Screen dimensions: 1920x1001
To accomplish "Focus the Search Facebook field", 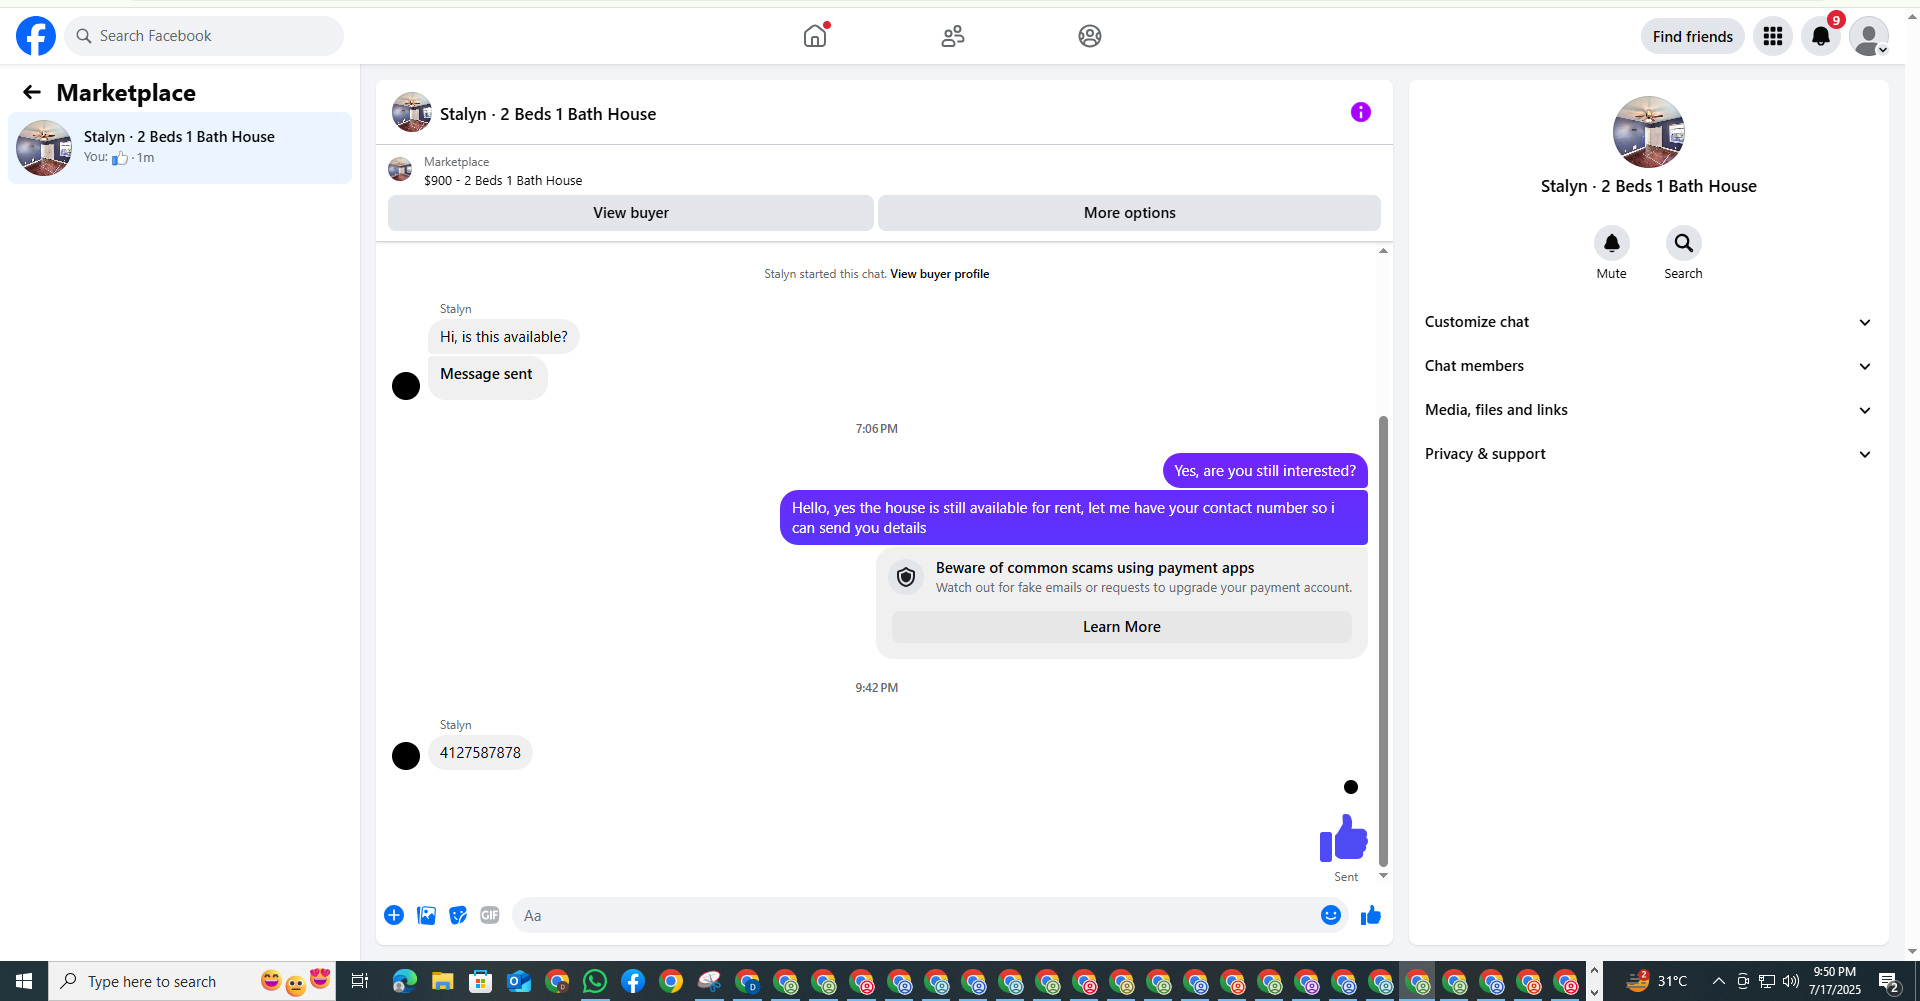I will [204, 36].
